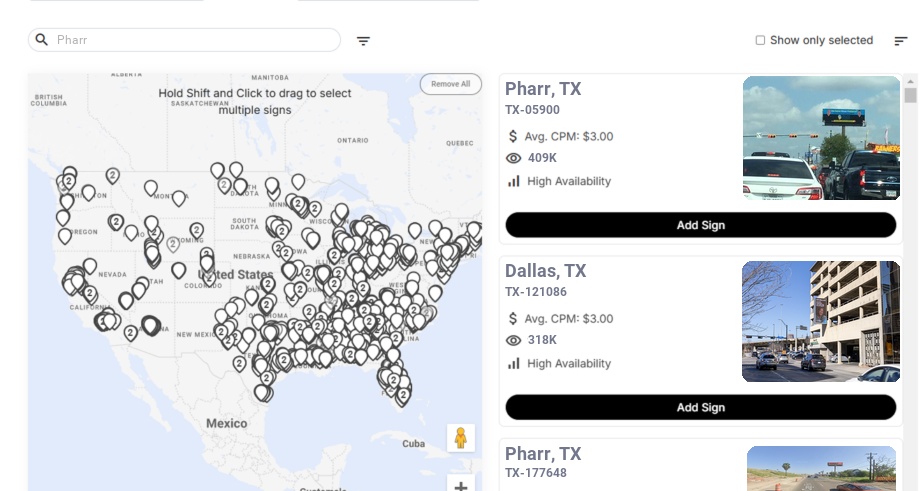Add the Pharr TX-05900 sign

click(700, 225)
